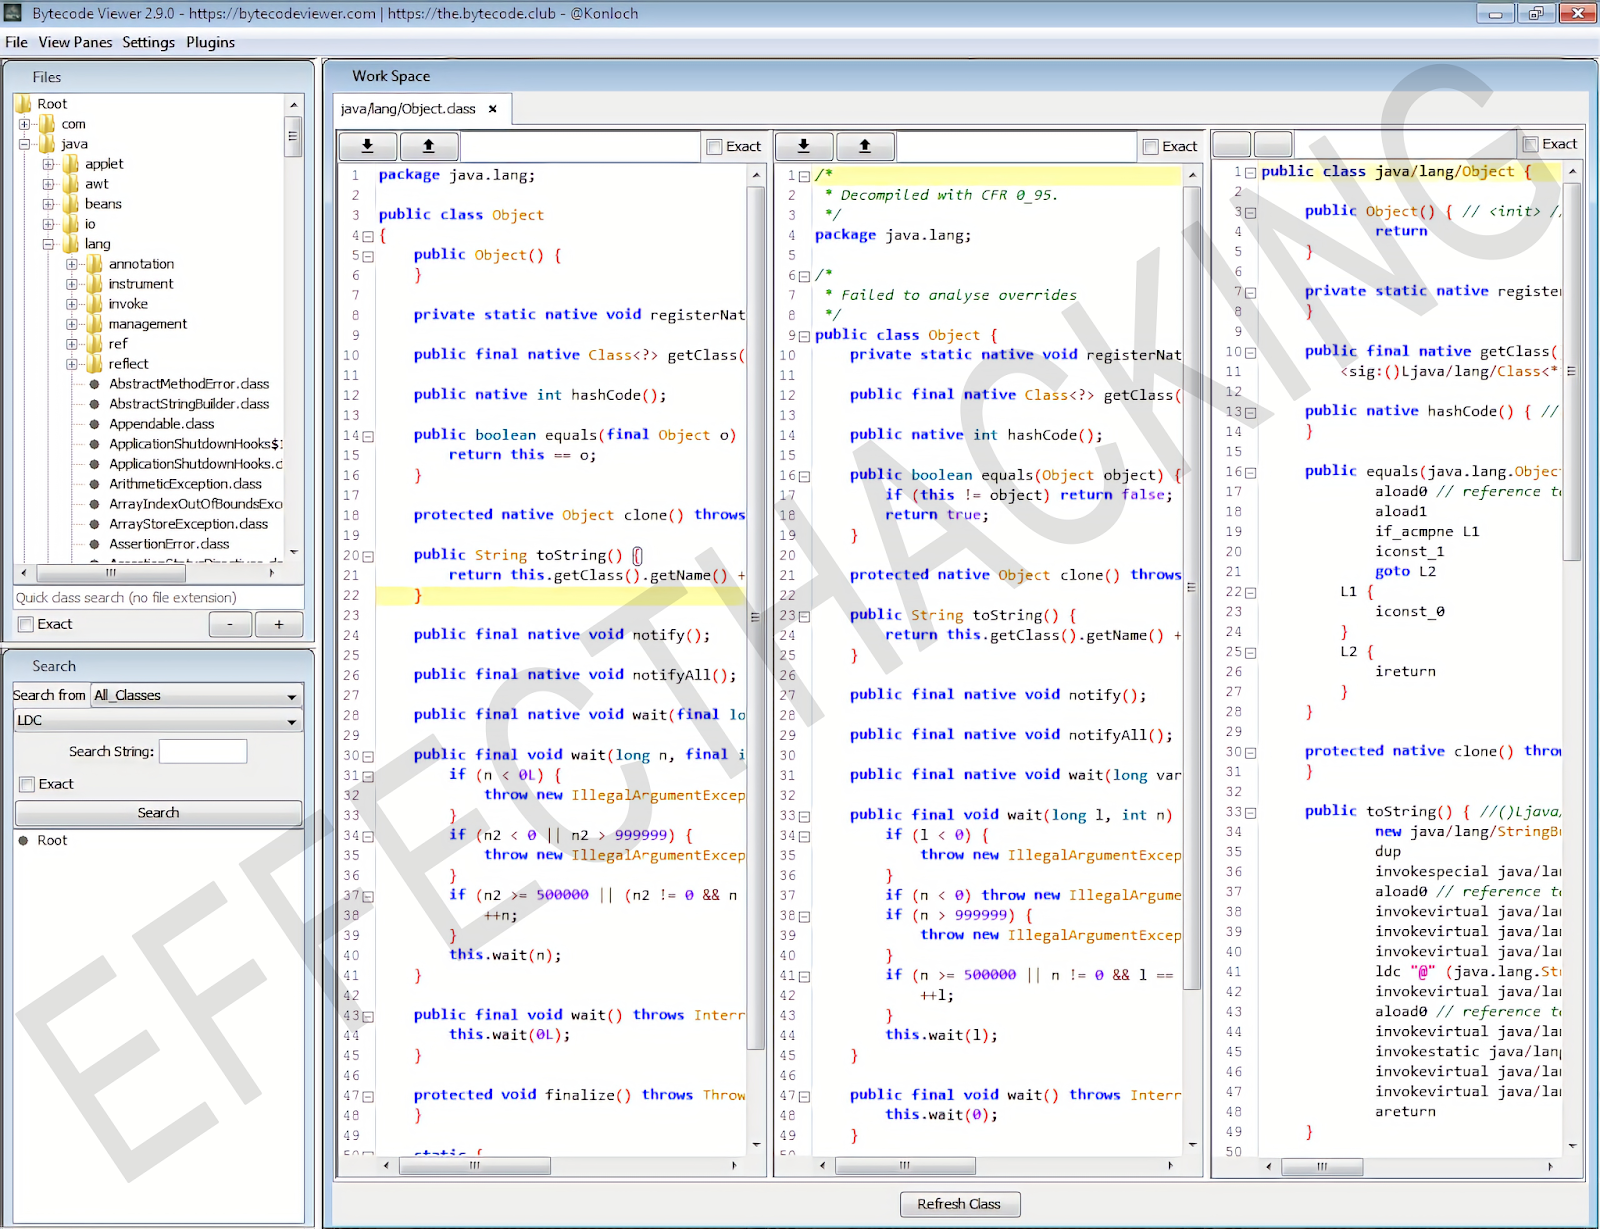Viewport: 1600px width, 1229px height.
Task: Open the View Panes menu
Action: click(x=75, y=42)
